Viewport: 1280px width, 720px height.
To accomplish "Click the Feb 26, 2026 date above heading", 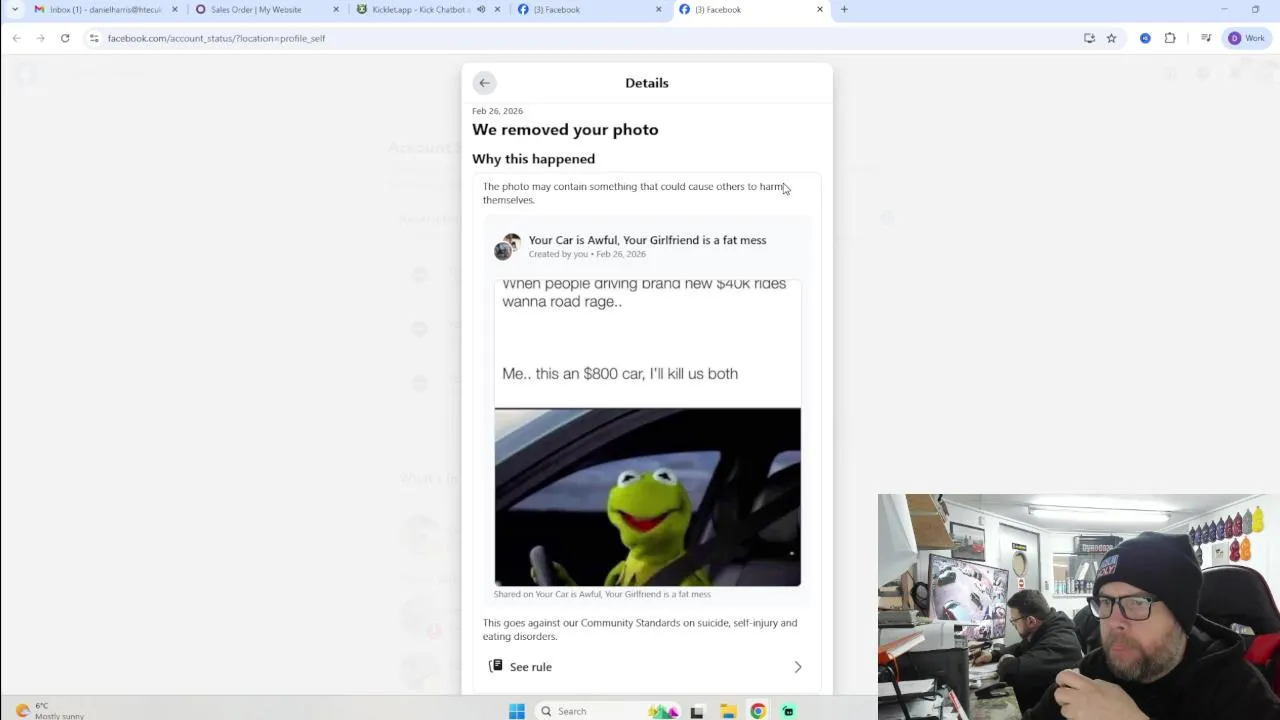I will [x=497, y=111].
